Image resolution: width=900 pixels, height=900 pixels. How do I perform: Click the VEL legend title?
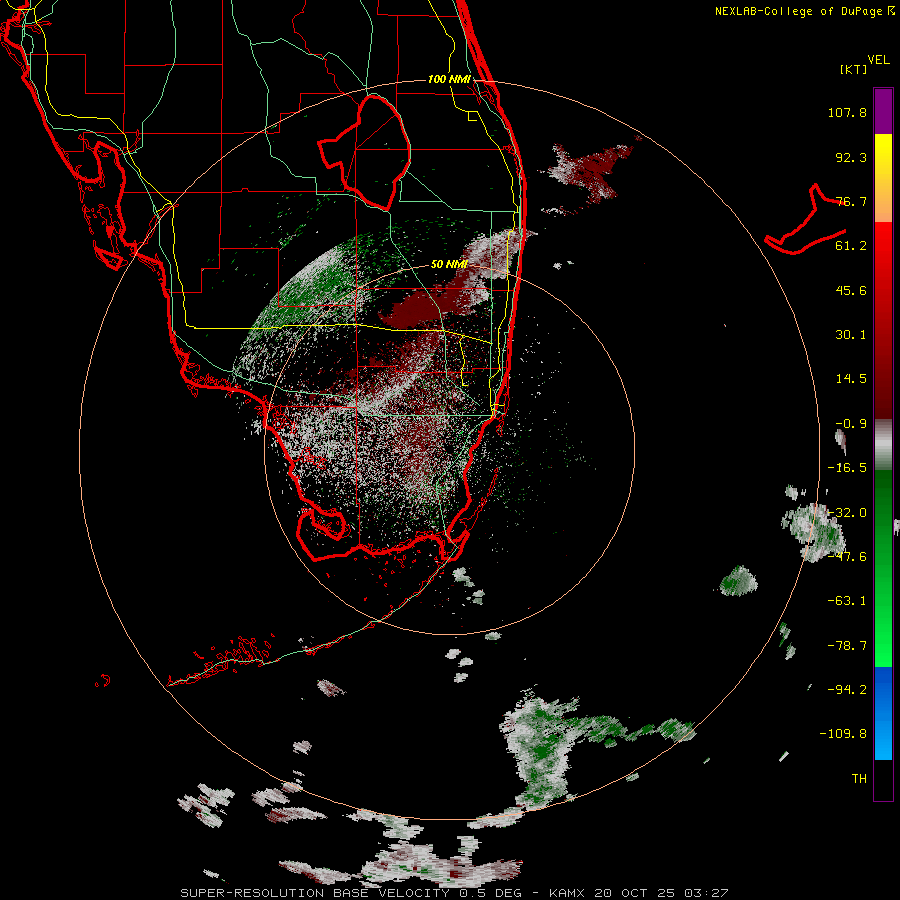879,59
